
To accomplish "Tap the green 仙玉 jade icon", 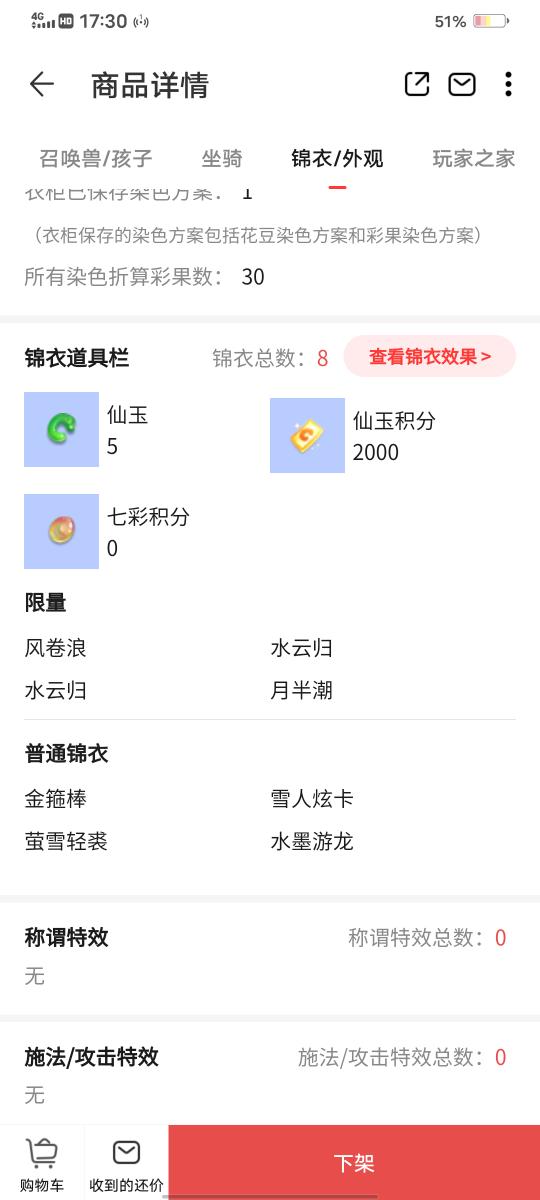I will pos(61,429).
